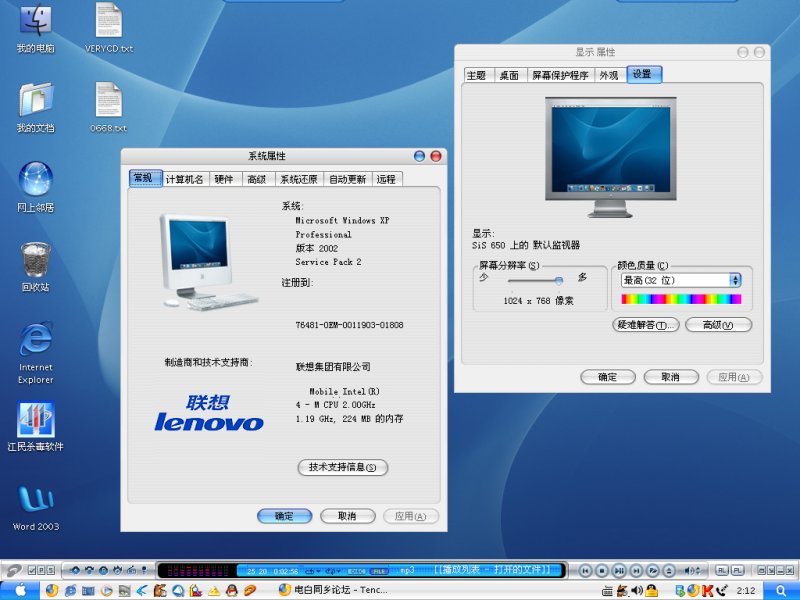The width and height of the screenshot is (800, 600).
Task: Switch to the 外观 tab in Display Properties
Action: (x=607, y=74)
